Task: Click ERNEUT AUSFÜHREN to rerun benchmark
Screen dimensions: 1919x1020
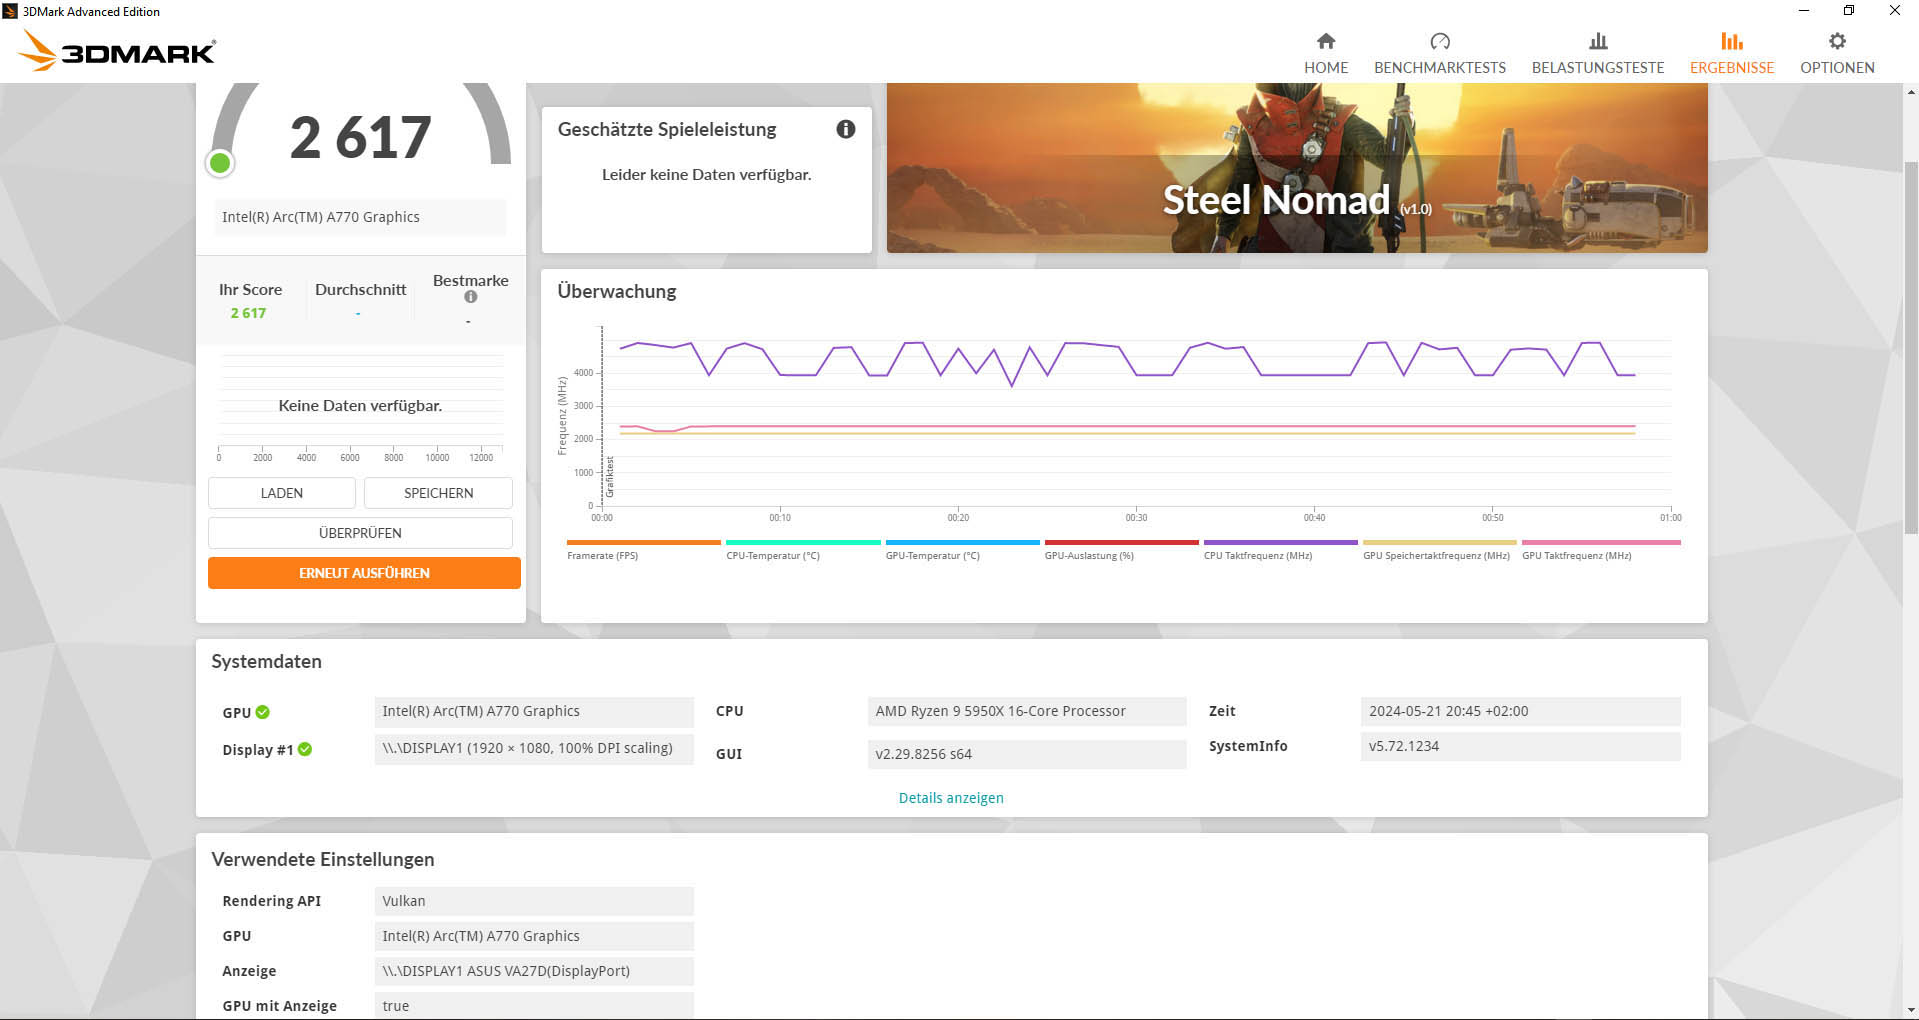Action: pos(364,573)
